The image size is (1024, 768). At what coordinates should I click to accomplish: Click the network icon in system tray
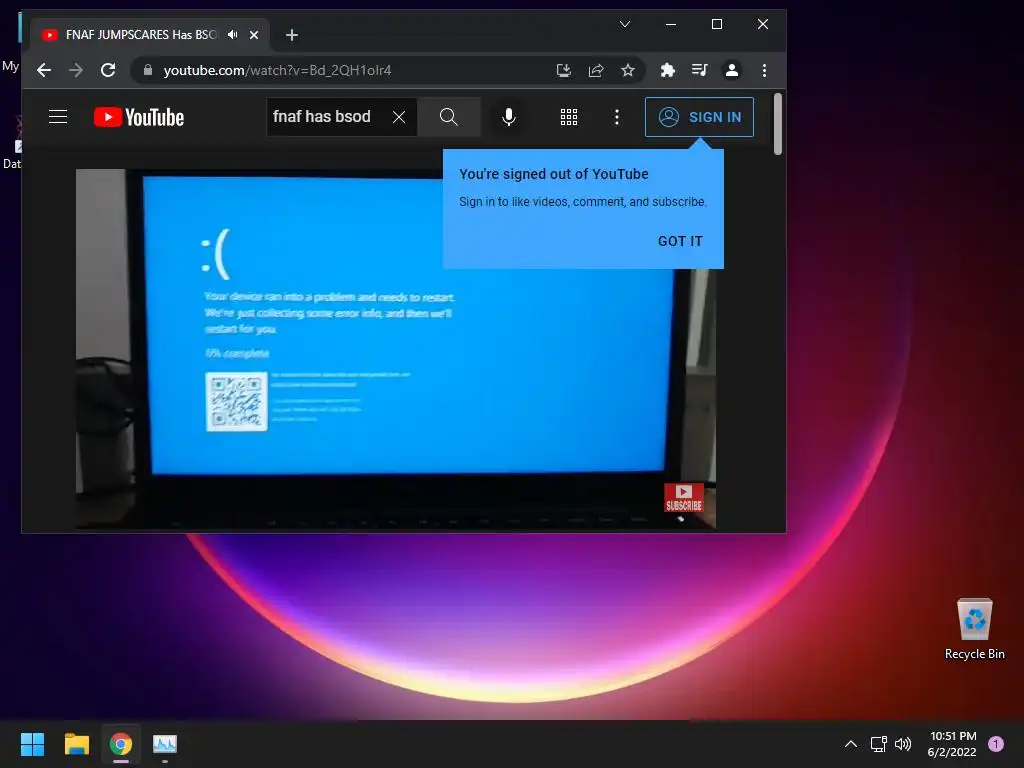[878, 744]
